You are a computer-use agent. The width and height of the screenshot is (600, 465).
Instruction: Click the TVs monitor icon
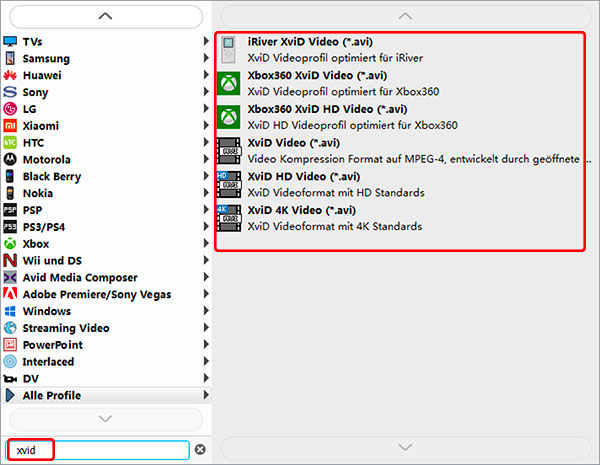tap(10, 41)
